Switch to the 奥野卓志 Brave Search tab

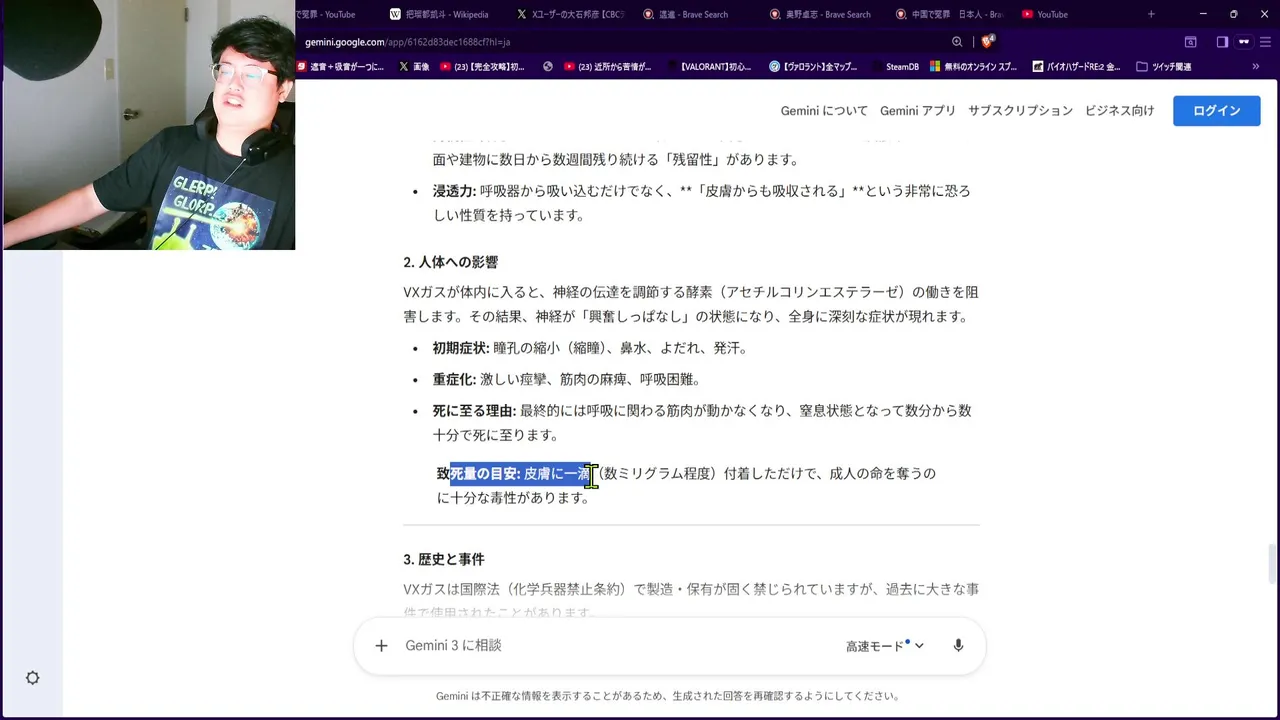821,14
